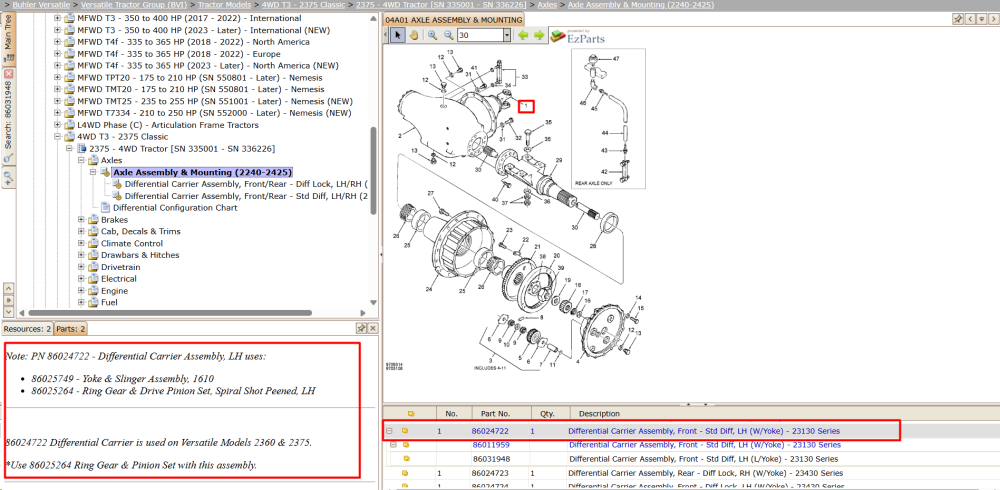Viewport: 1000px width, 490px height.
Task: Pin the notes panel
Action: click(361, 328)
